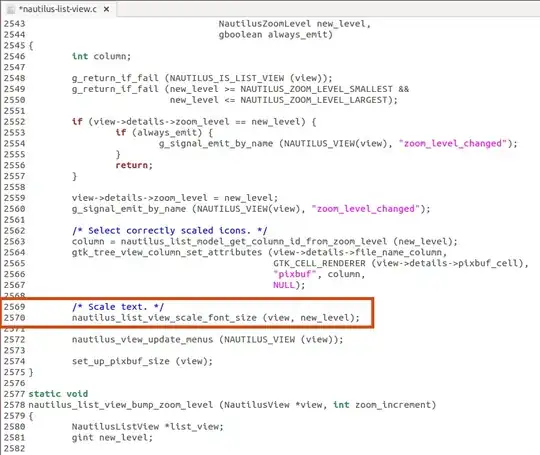Click nautilus_list_view_bump_zoom_level function name

121,405
